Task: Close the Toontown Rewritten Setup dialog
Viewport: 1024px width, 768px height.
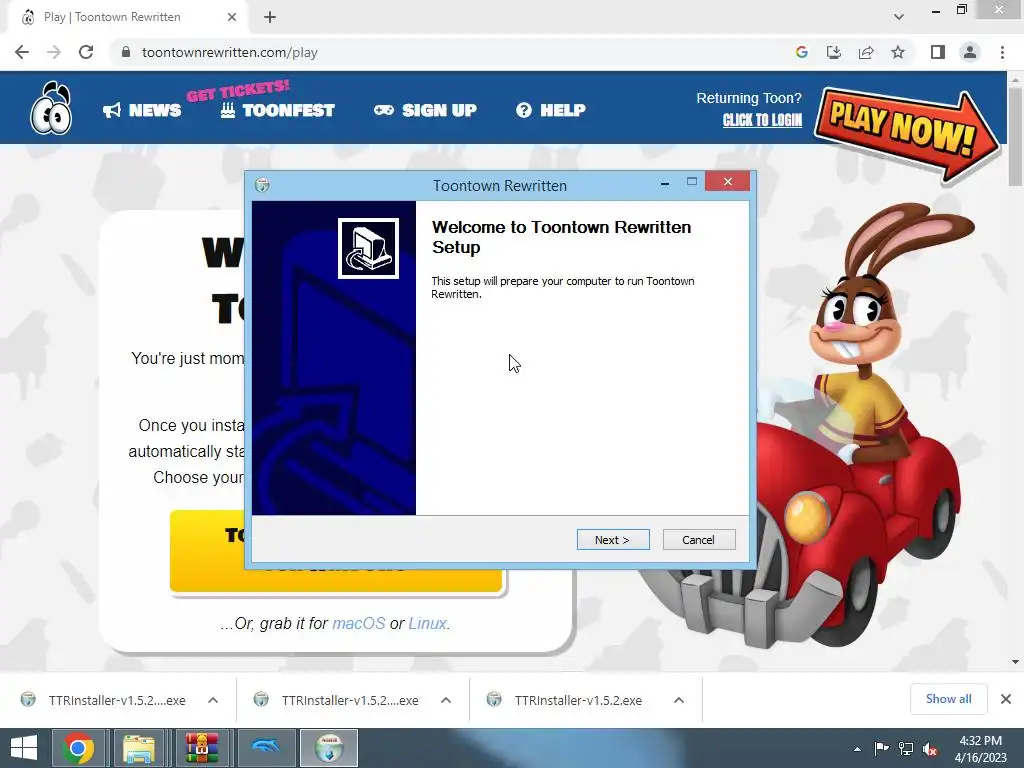Action: tap(728, 182)
